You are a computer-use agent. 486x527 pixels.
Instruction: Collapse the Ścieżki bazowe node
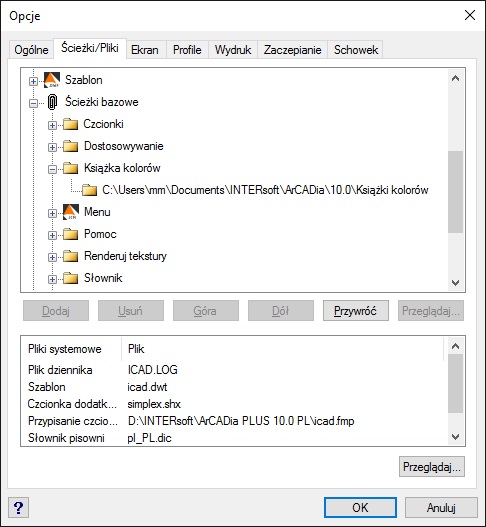(x=33, y=103)
